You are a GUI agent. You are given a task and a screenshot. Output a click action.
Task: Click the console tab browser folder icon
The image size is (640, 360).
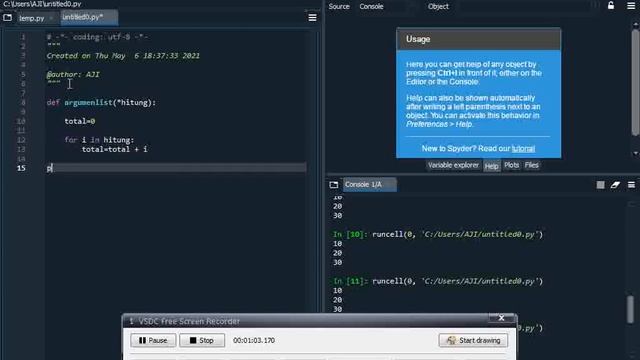333,185
